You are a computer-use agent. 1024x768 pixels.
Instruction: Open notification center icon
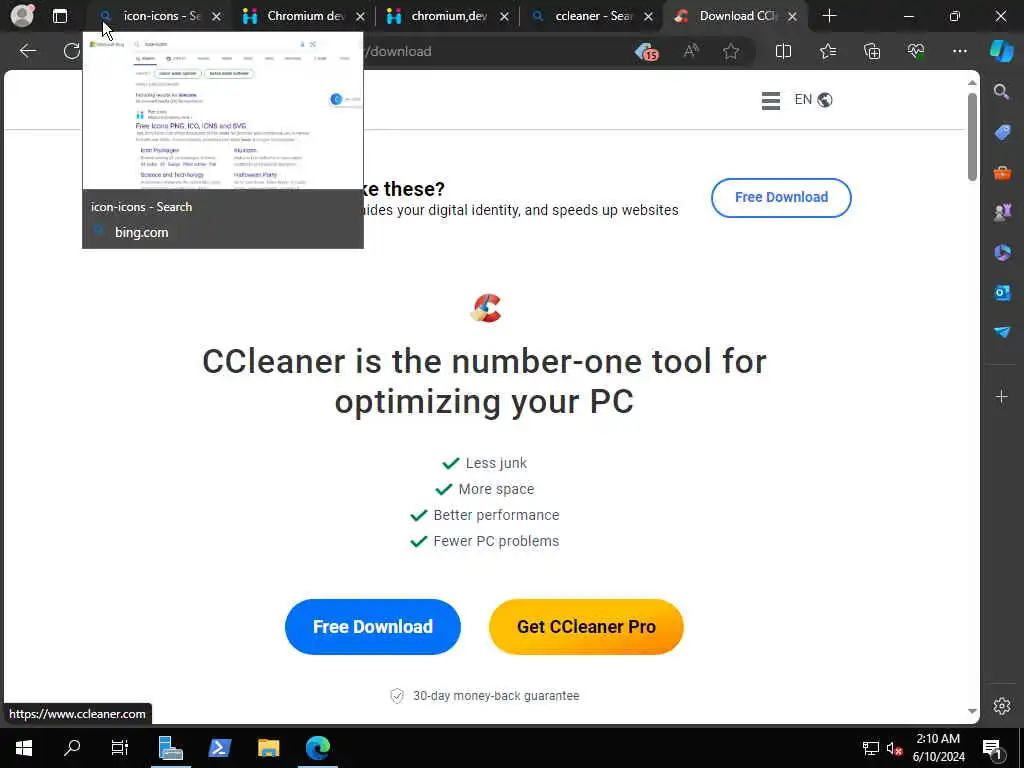[993, 748]
